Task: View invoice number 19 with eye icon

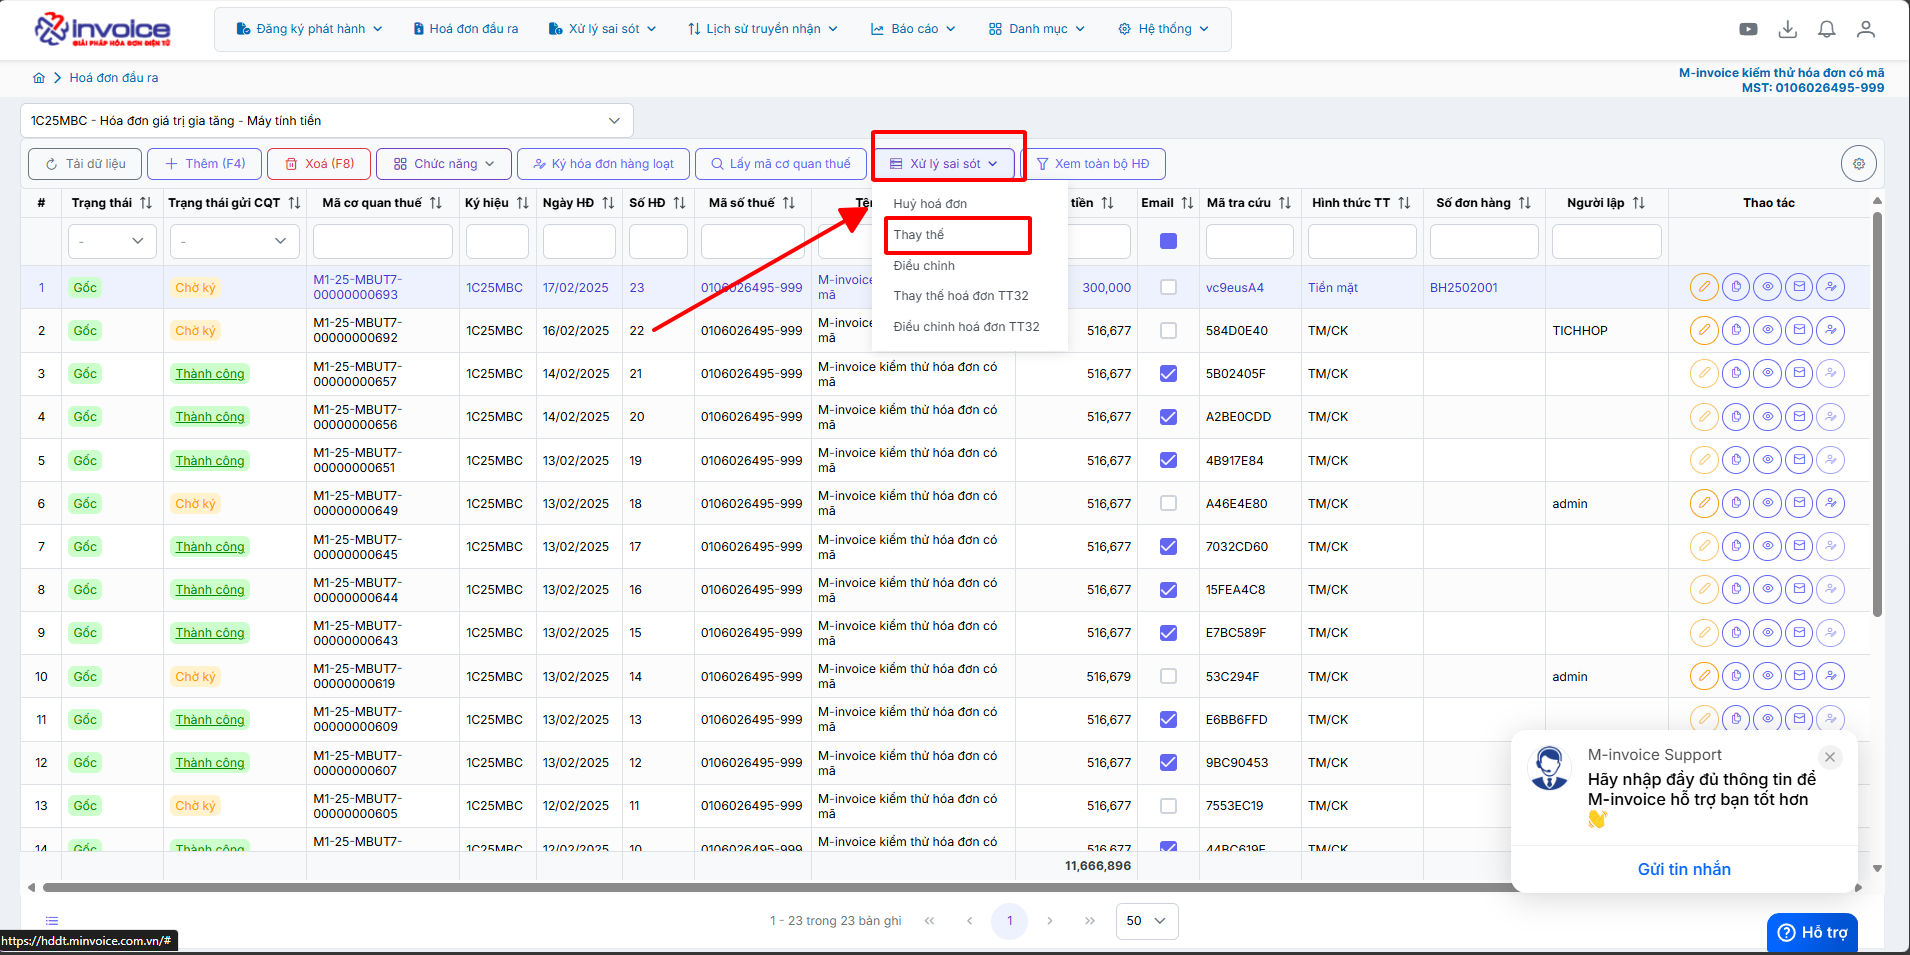Action: [x=1768, y=460]
